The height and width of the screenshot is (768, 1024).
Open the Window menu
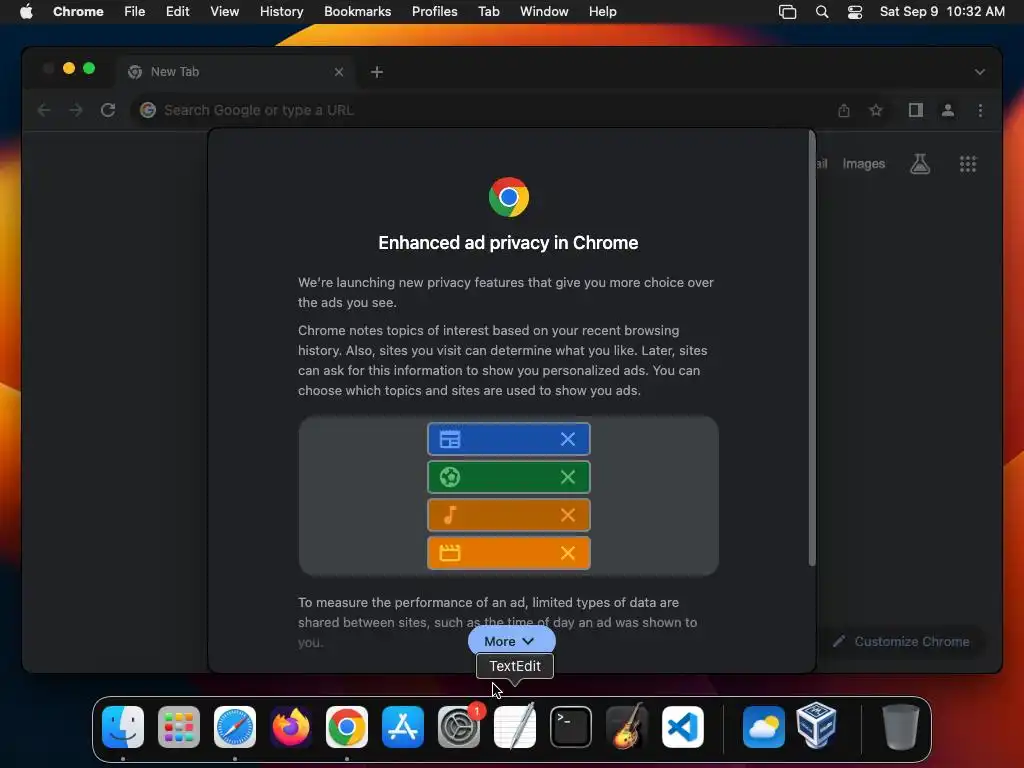[x=544, y=12]
